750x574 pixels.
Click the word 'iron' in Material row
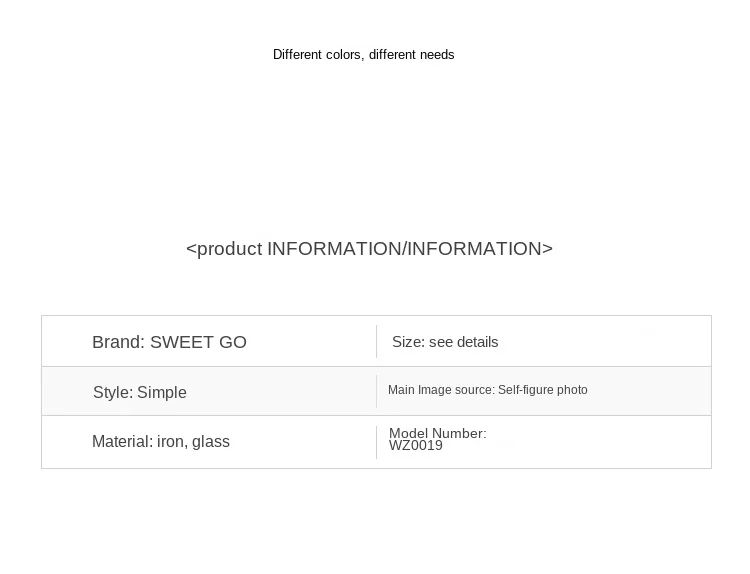pos(171,442)
